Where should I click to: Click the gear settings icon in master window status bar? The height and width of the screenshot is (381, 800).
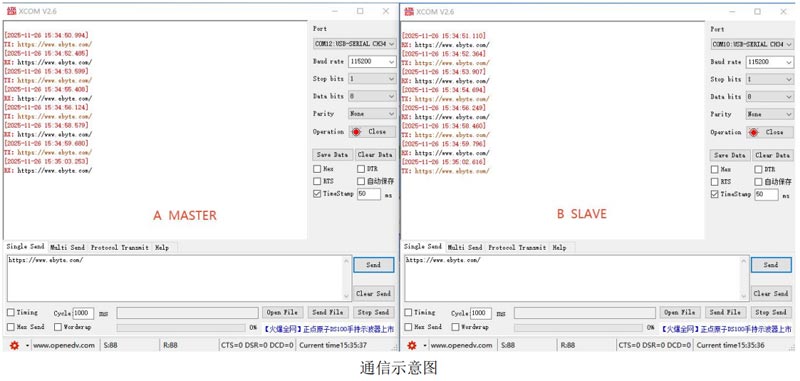tap(14, 345)
